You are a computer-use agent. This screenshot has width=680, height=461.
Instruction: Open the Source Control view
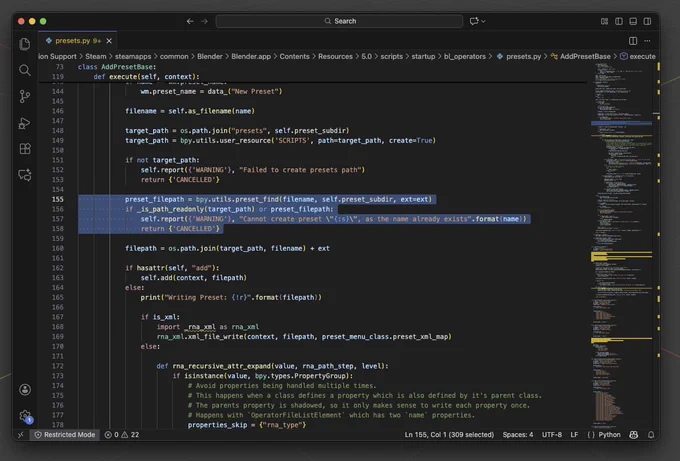(x=25, y=96)
